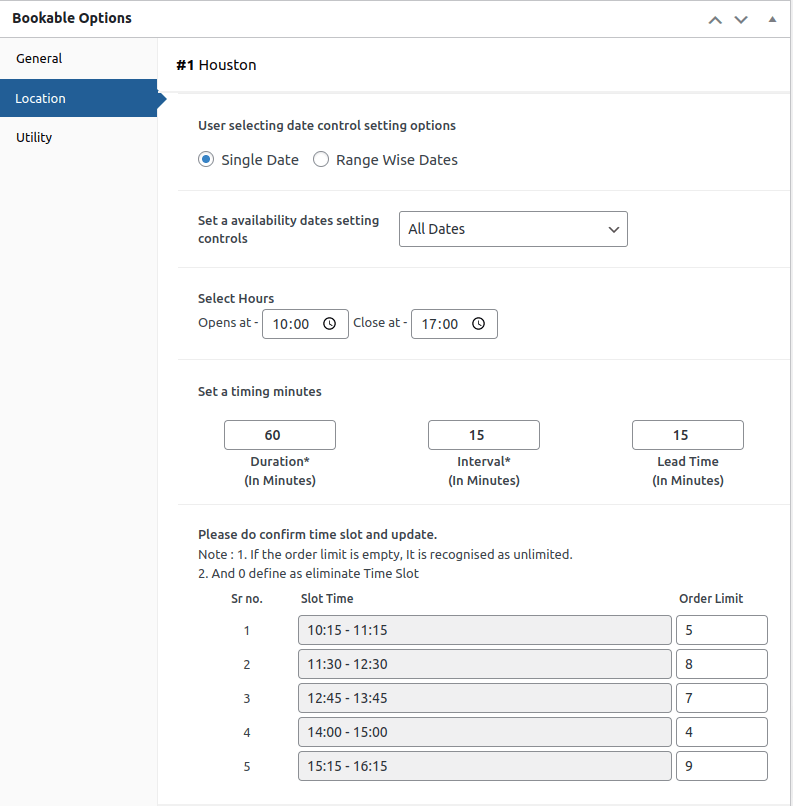Screen dimensions: 793x806
Task: Open the Location settings tab
Action: [x=40, y=98]
